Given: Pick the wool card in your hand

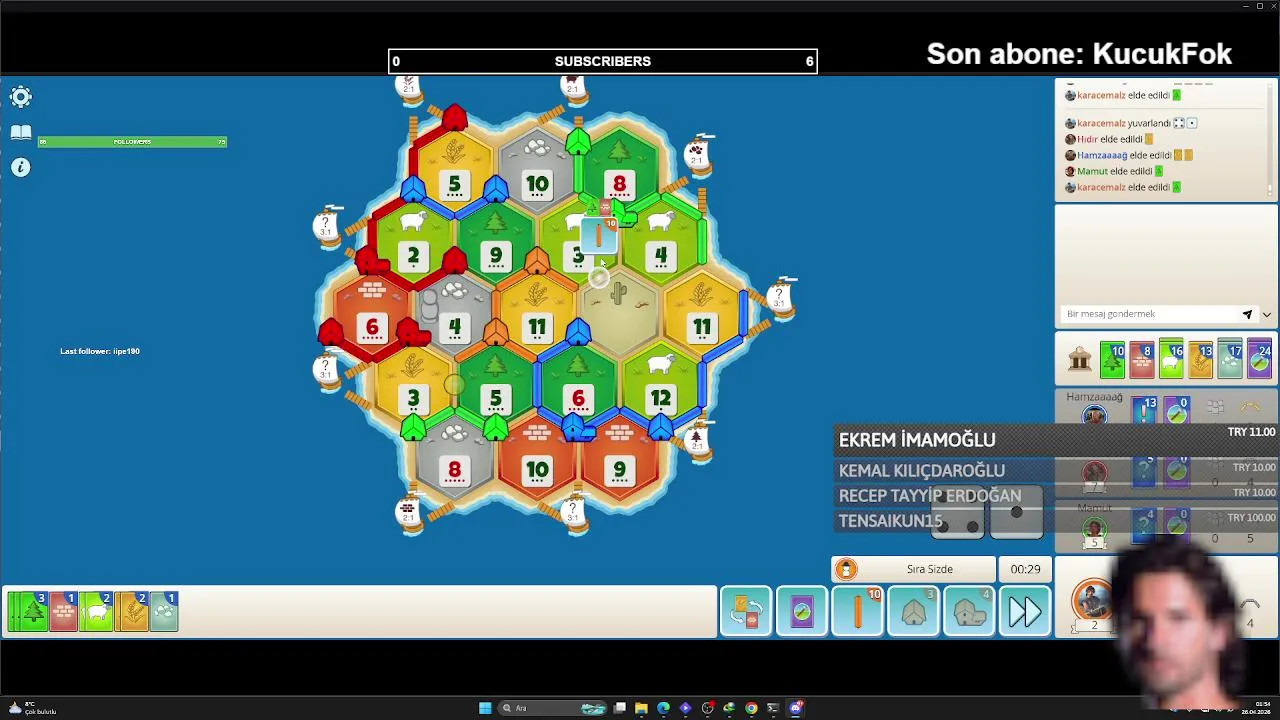Looking at the screenshot, I should pos(97,611).
